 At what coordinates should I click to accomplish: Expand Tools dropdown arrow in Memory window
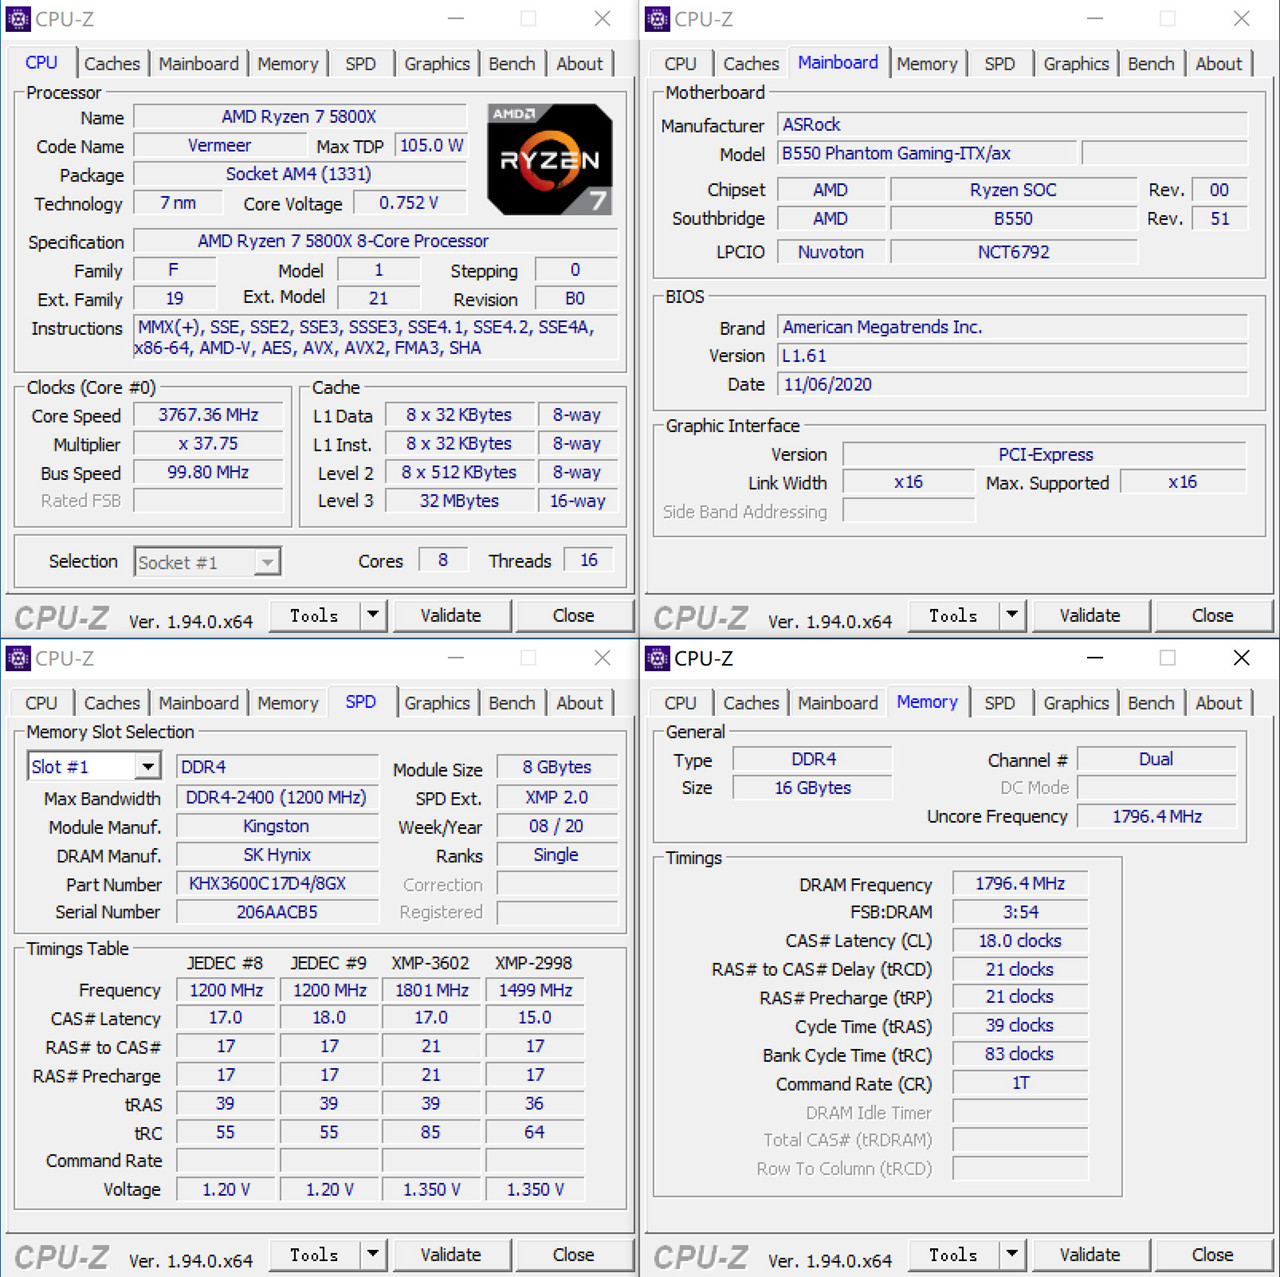click(x=1012, y=1254)
